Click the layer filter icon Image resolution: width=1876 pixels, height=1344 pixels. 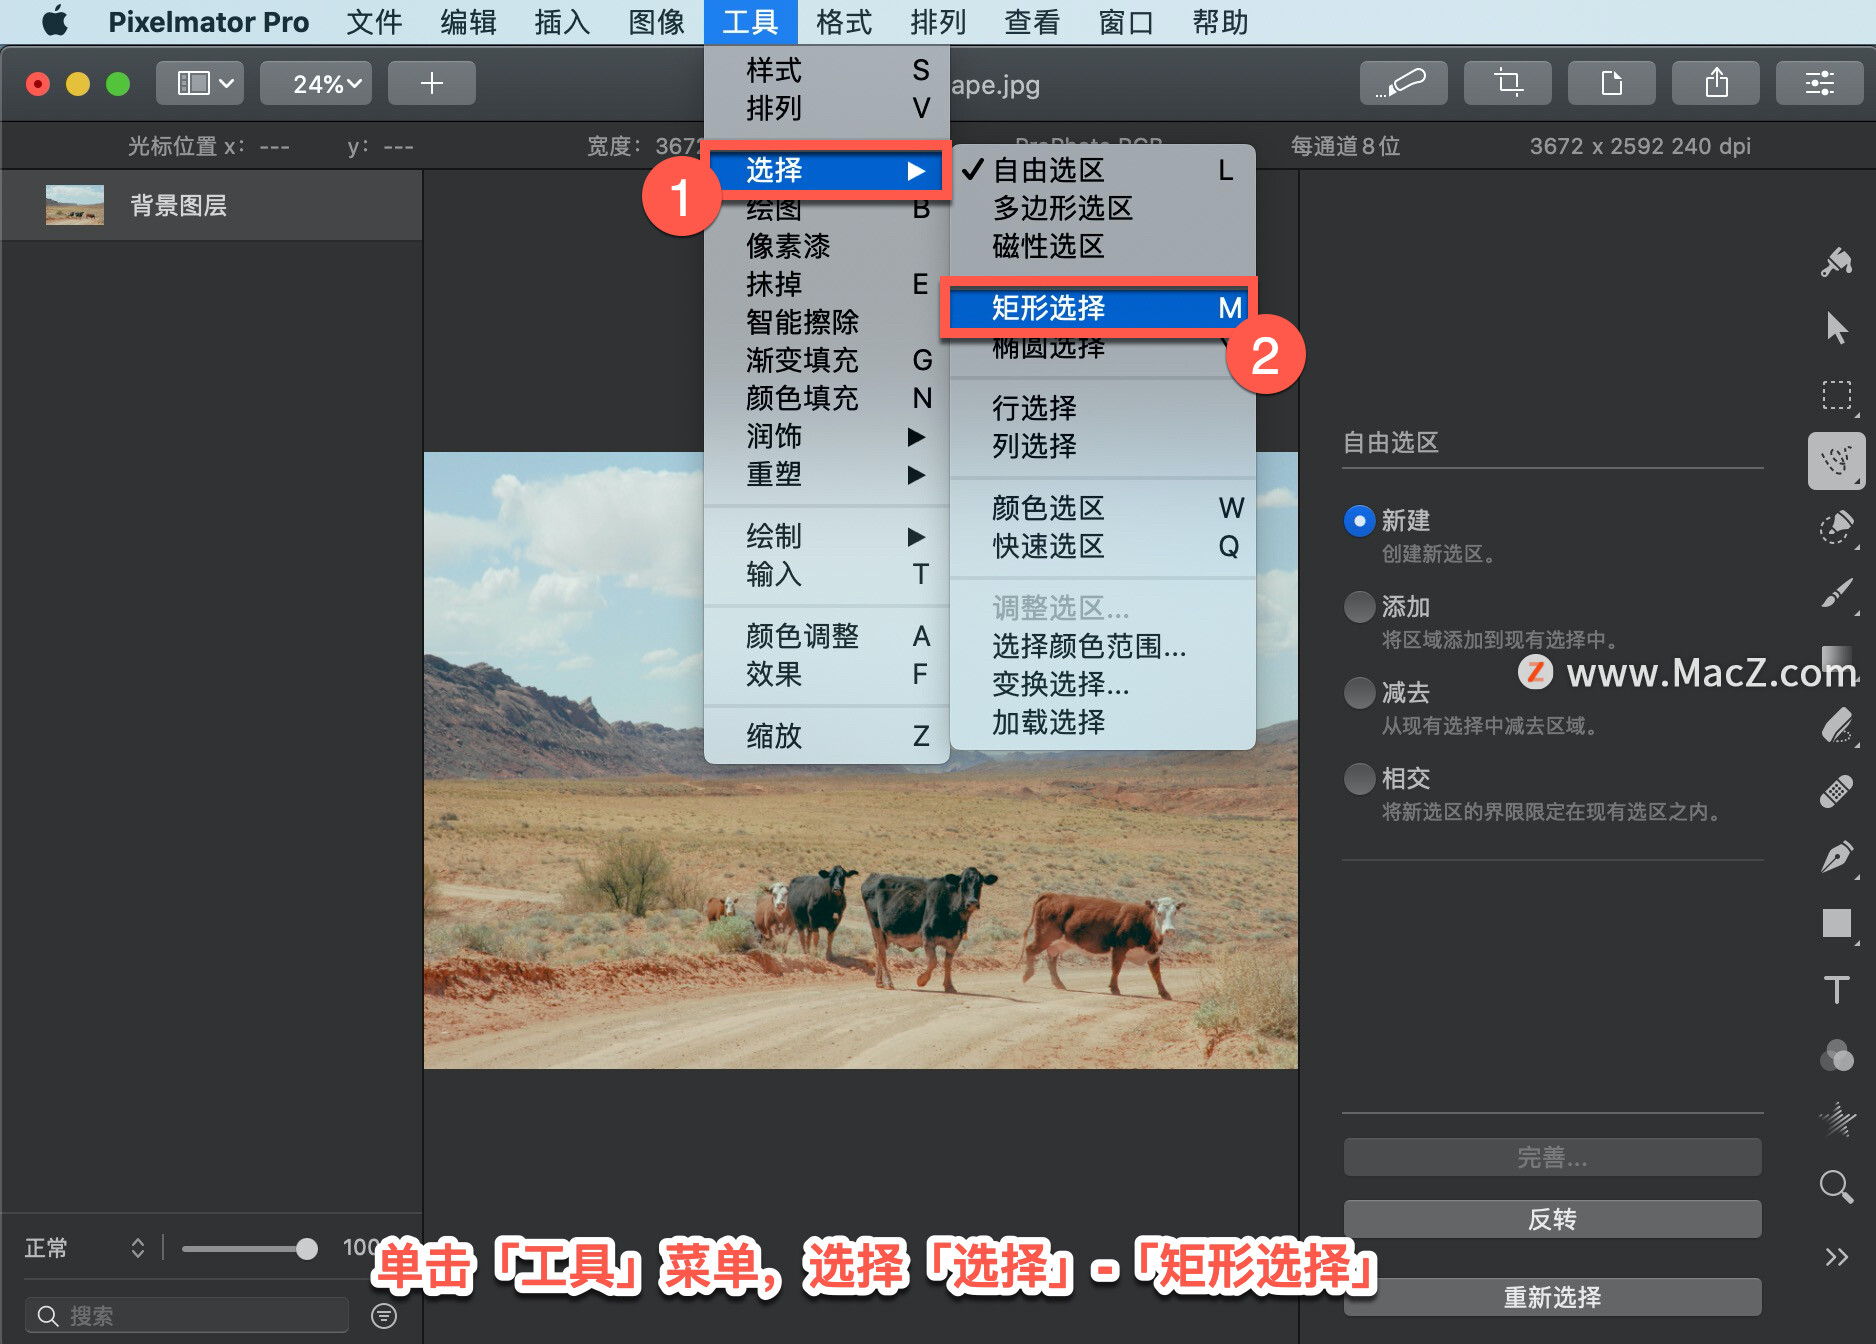tap(384, 1315)
